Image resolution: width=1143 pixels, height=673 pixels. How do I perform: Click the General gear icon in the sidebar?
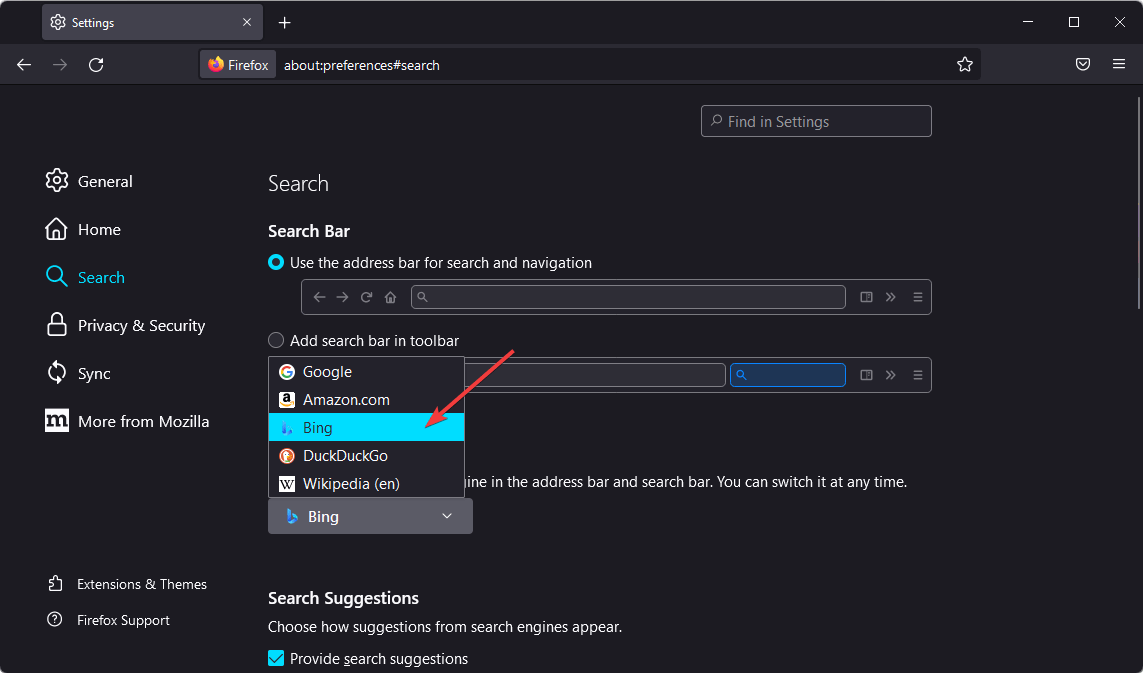point(57,181)
